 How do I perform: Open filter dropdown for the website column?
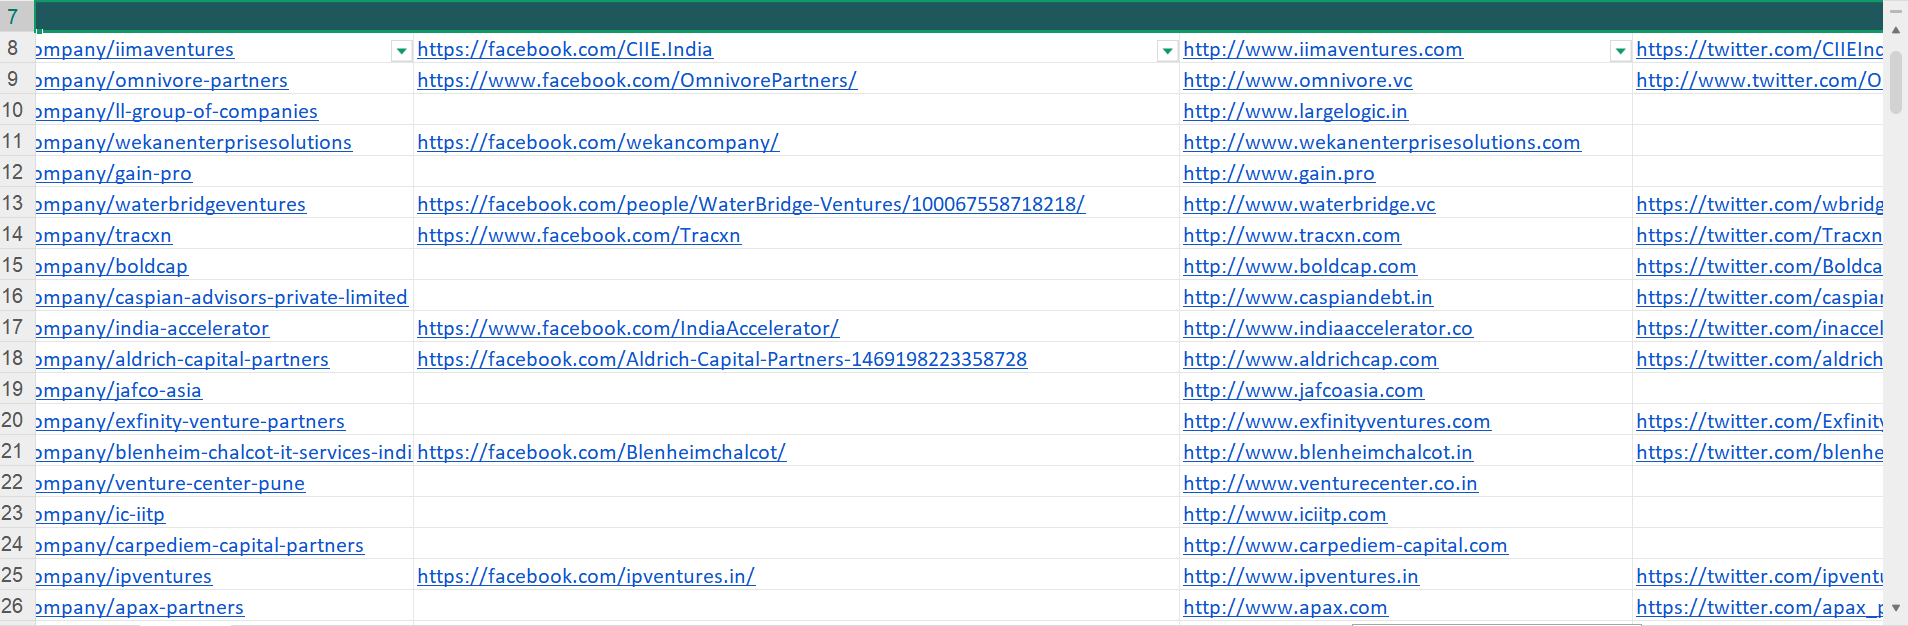1620,50
